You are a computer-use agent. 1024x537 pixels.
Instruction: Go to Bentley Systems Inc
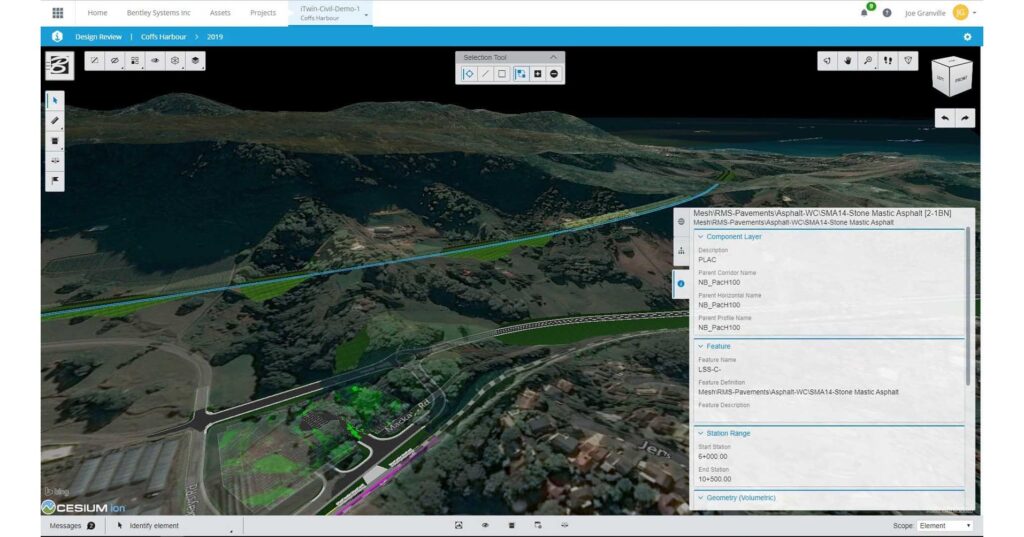[159, 12]
